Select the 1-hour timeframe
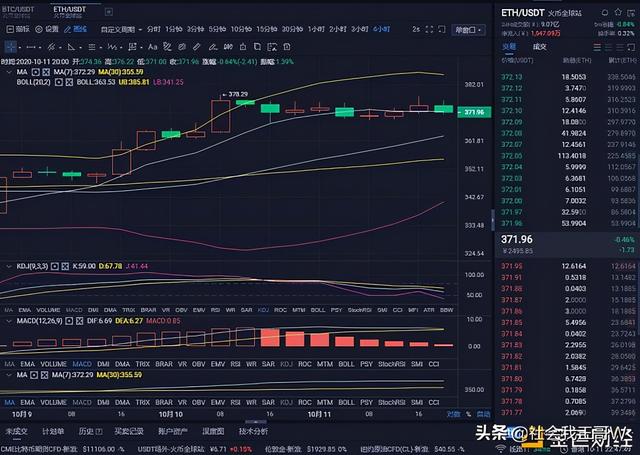640x455 pixels. point(316,29)
